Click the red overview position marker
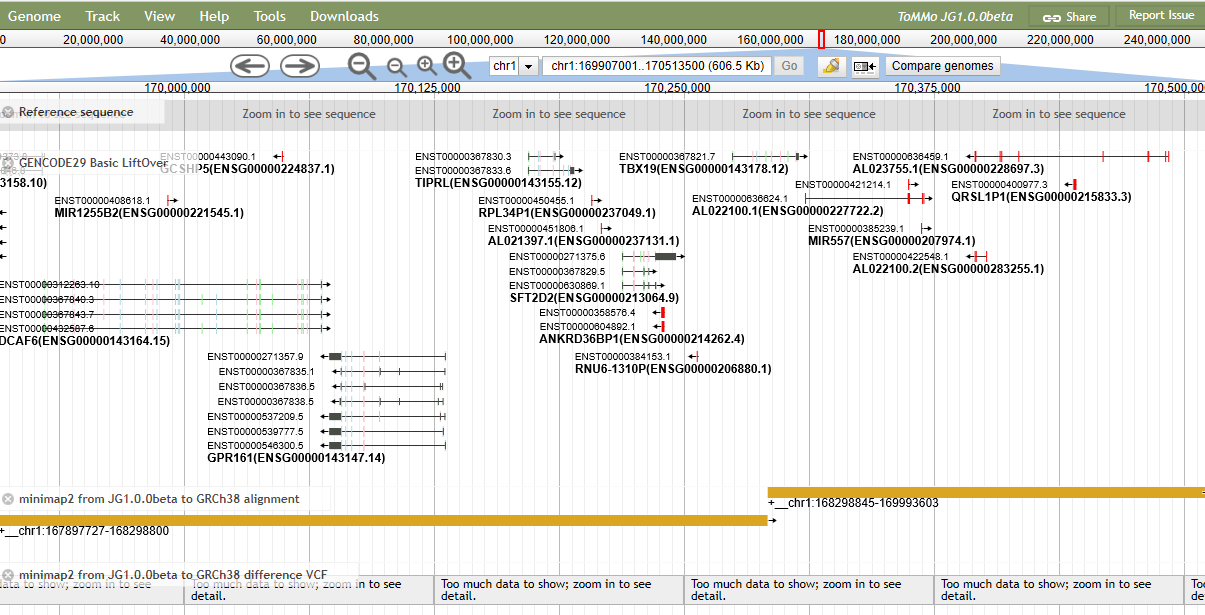Image resolution: width=1205 pixels, height=615 pixels. 821,40
